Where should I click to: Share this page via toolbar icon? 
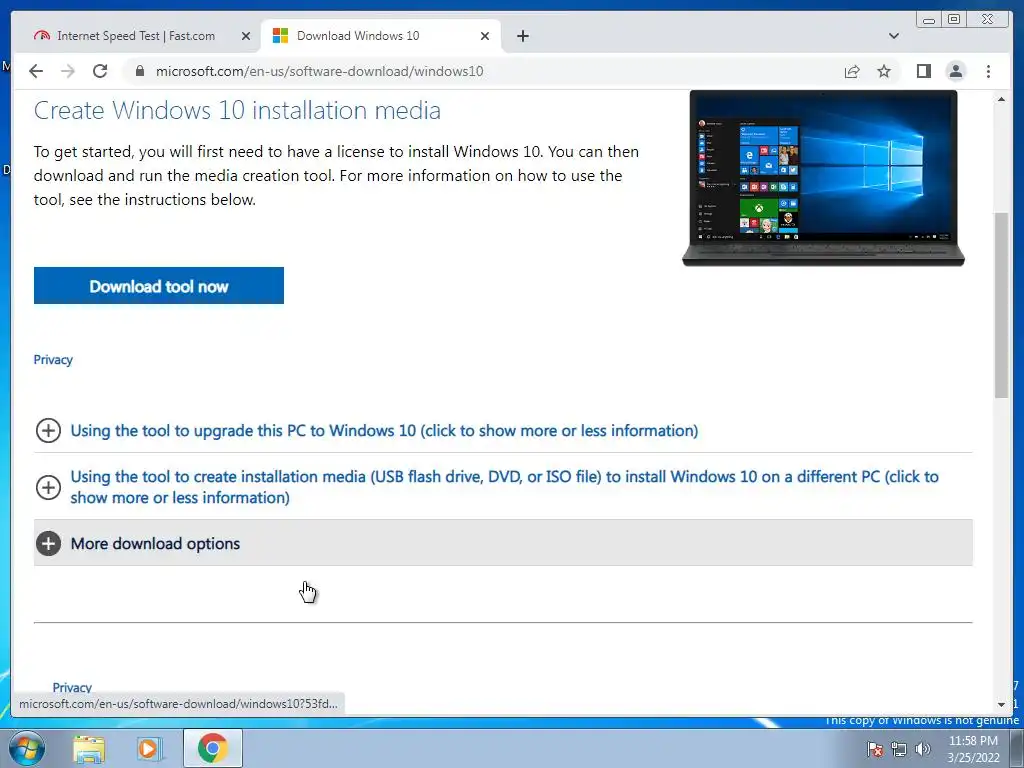point(852,71)
